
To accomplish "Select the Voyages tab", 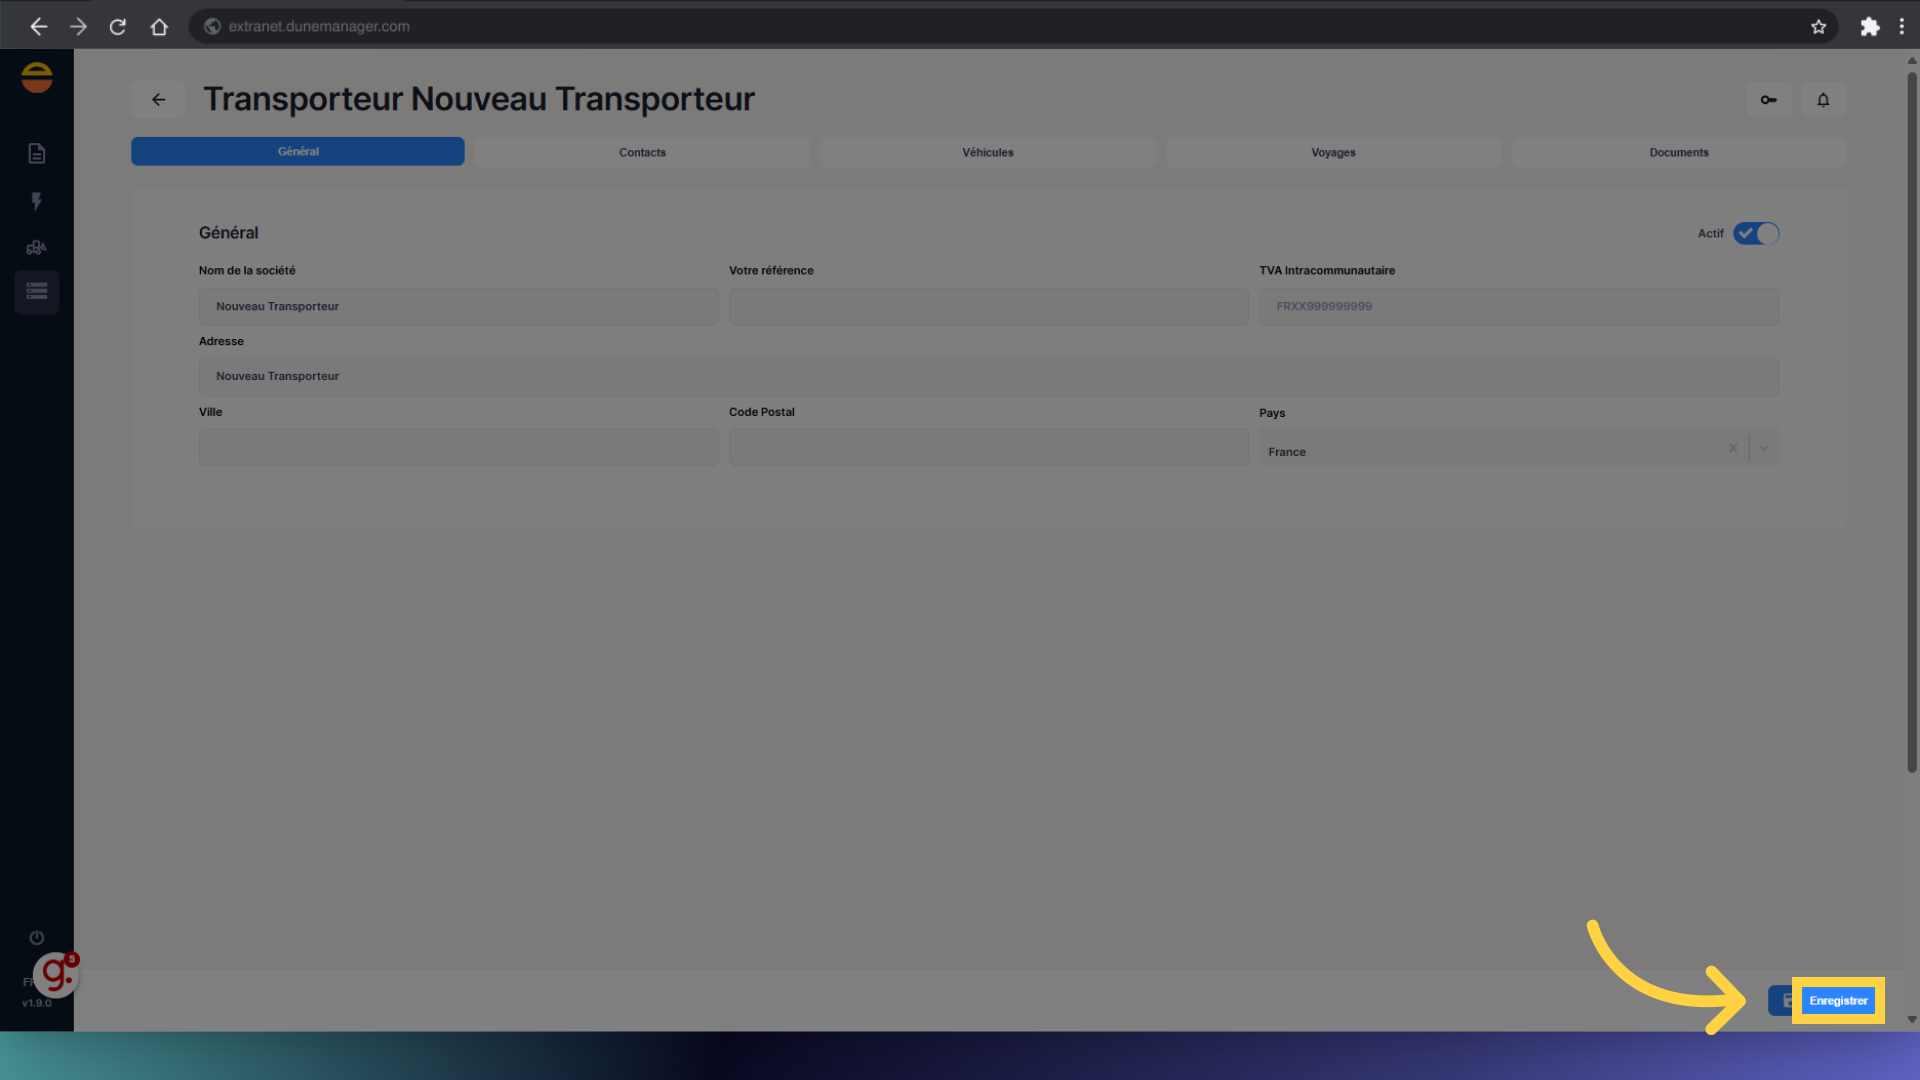I will point(1333,152).
